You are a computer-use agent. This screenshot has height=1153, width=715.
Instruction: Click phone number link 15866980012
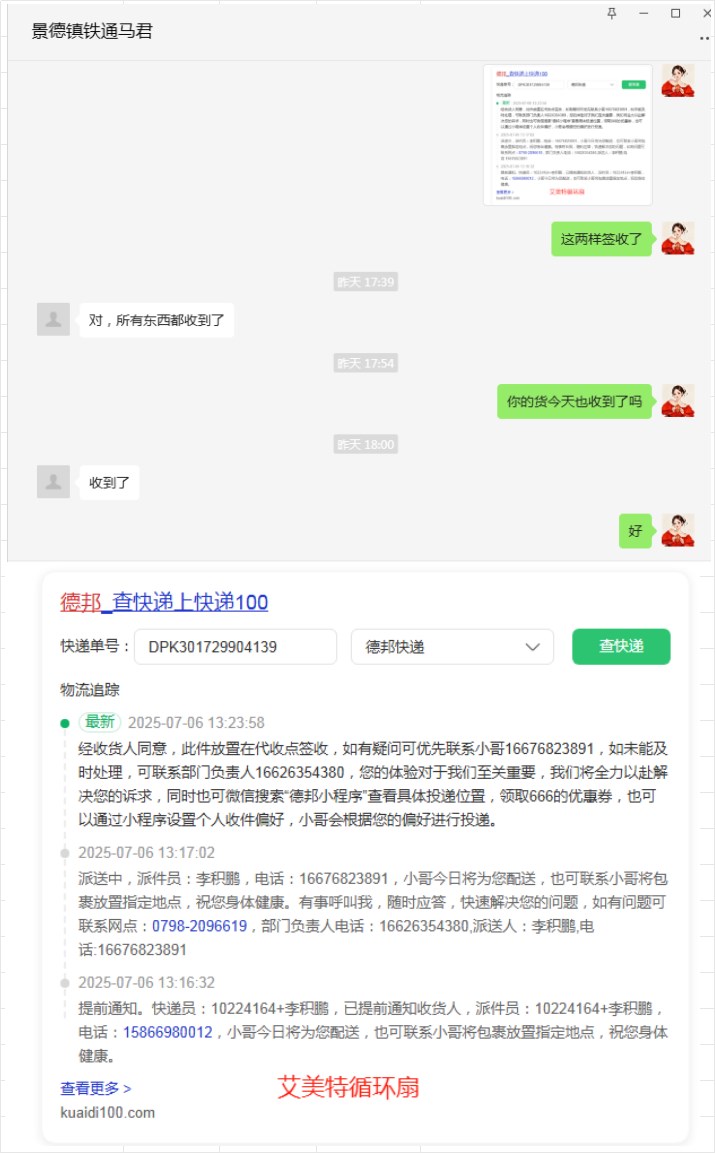(x=168, y=1032)
